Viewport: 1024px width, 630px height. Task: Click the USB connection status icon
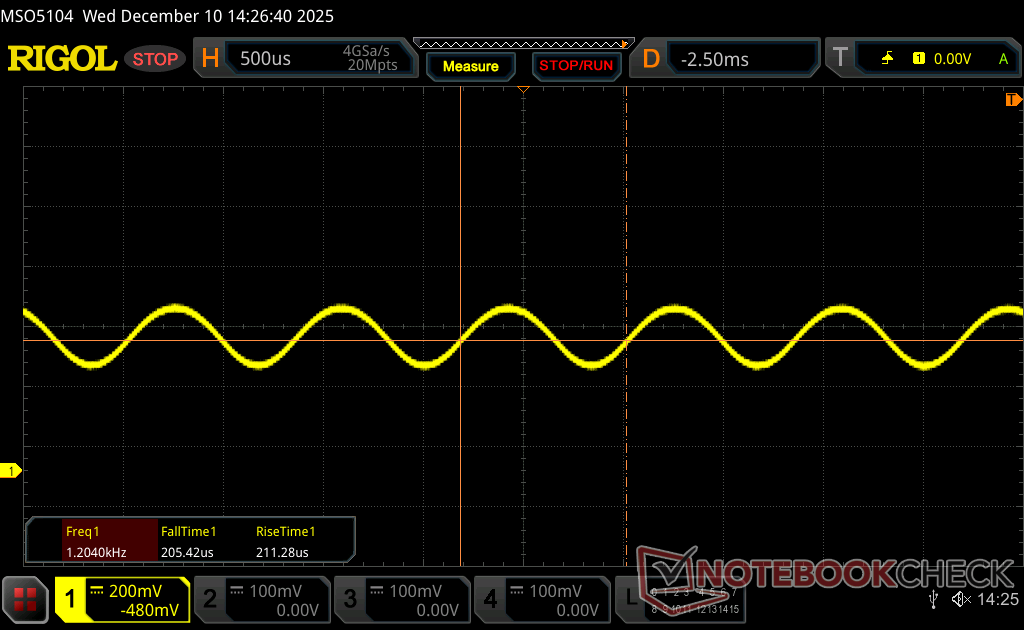coord(933,599)
